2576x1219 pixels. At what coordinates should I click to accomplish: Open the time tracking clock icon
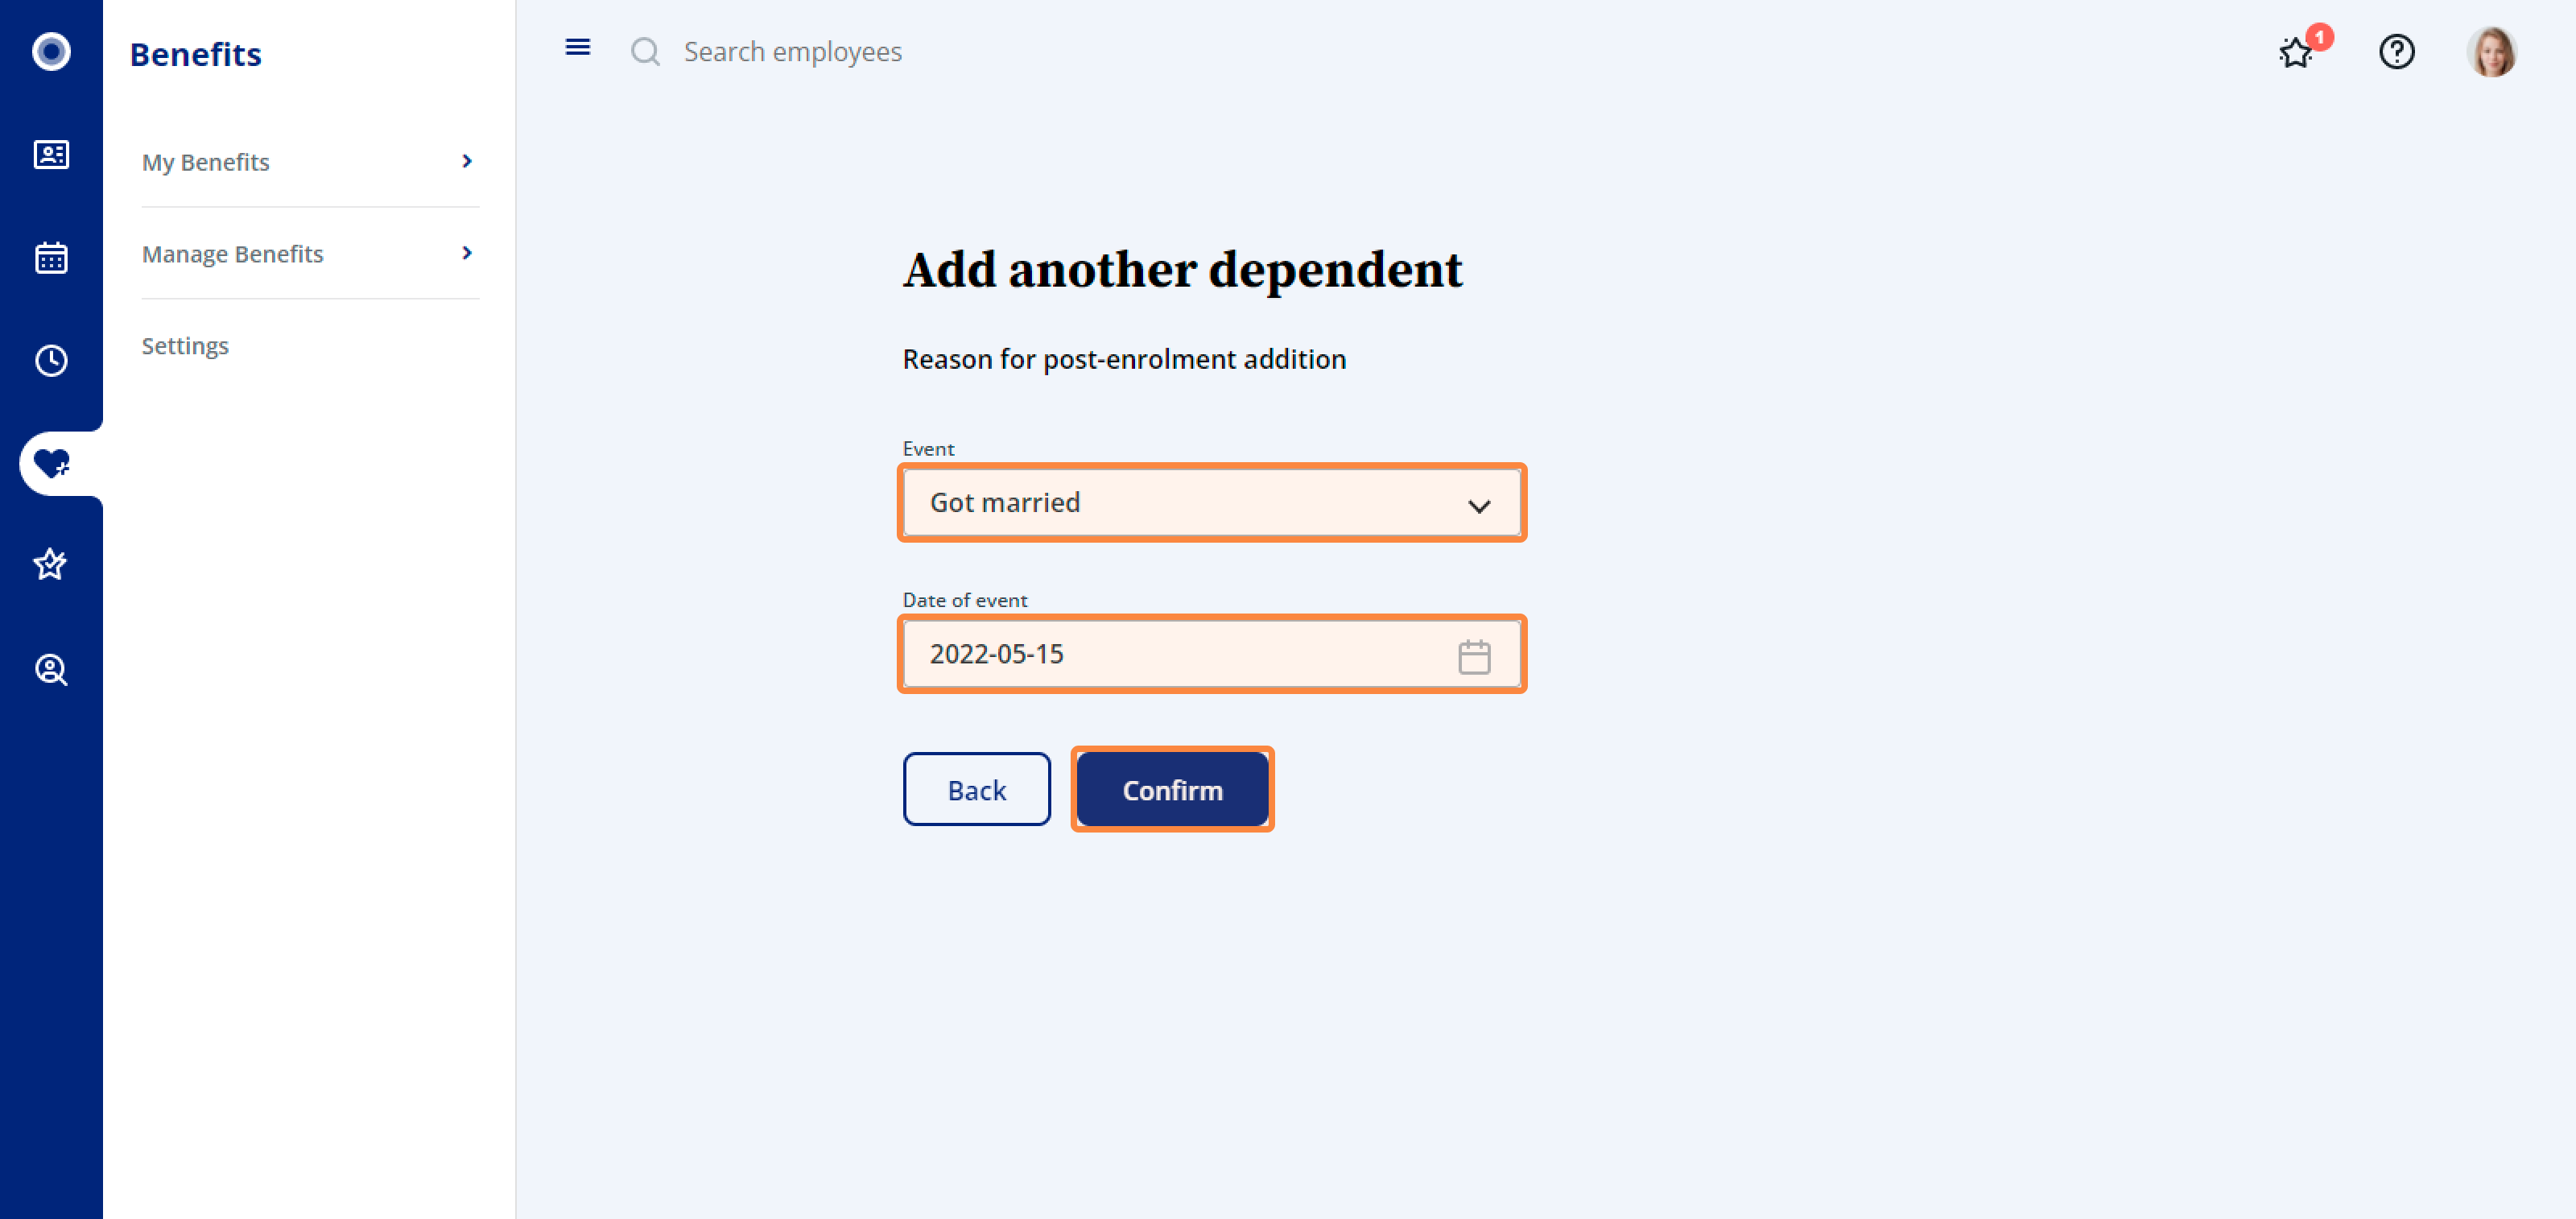pyautogui.click(x=51, y=360)
